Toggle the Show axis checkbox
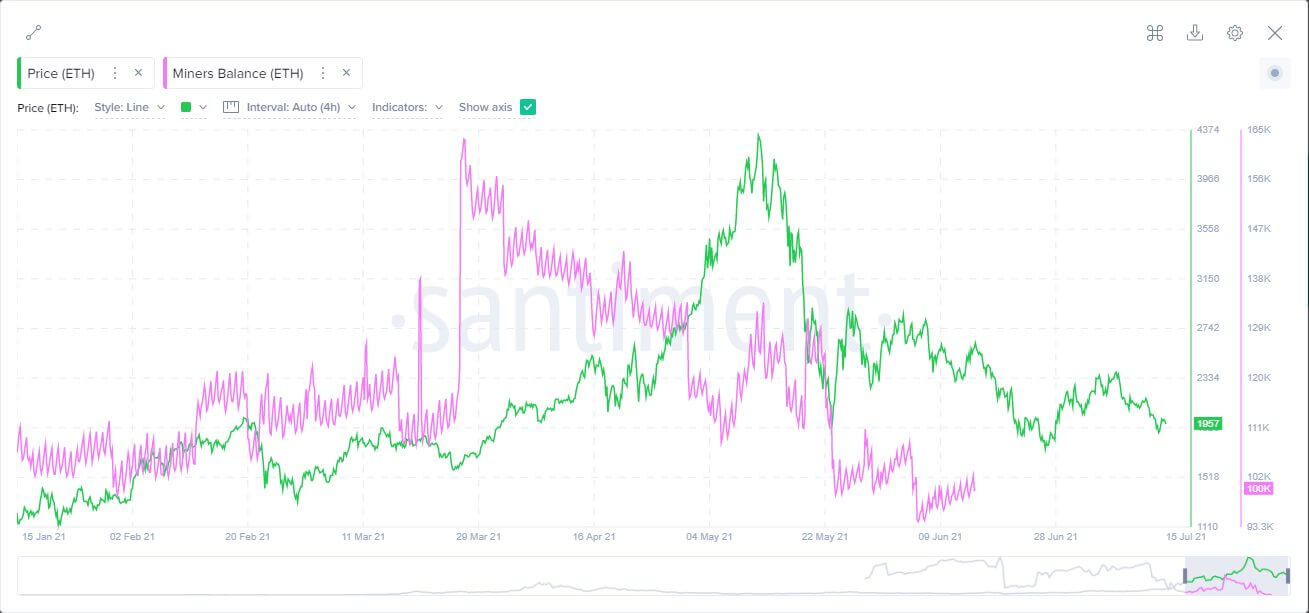This screenshot has width=1309, height=613. tap(528, 107)
